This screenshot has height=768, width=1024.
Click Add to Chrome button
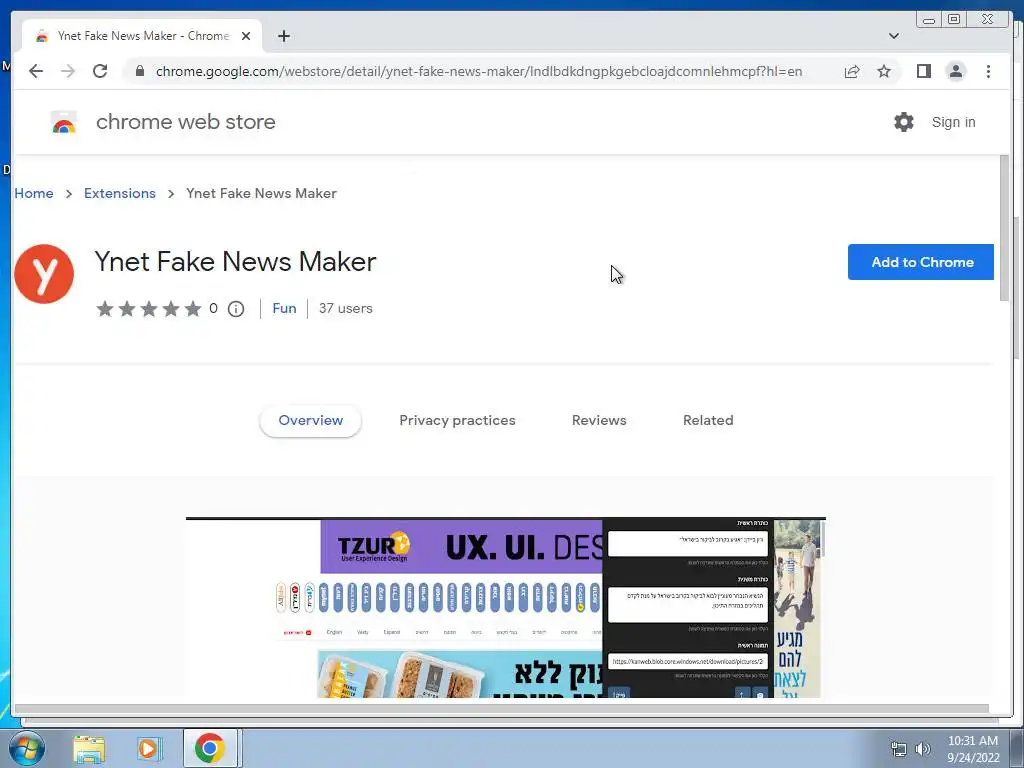pos(921,262)
